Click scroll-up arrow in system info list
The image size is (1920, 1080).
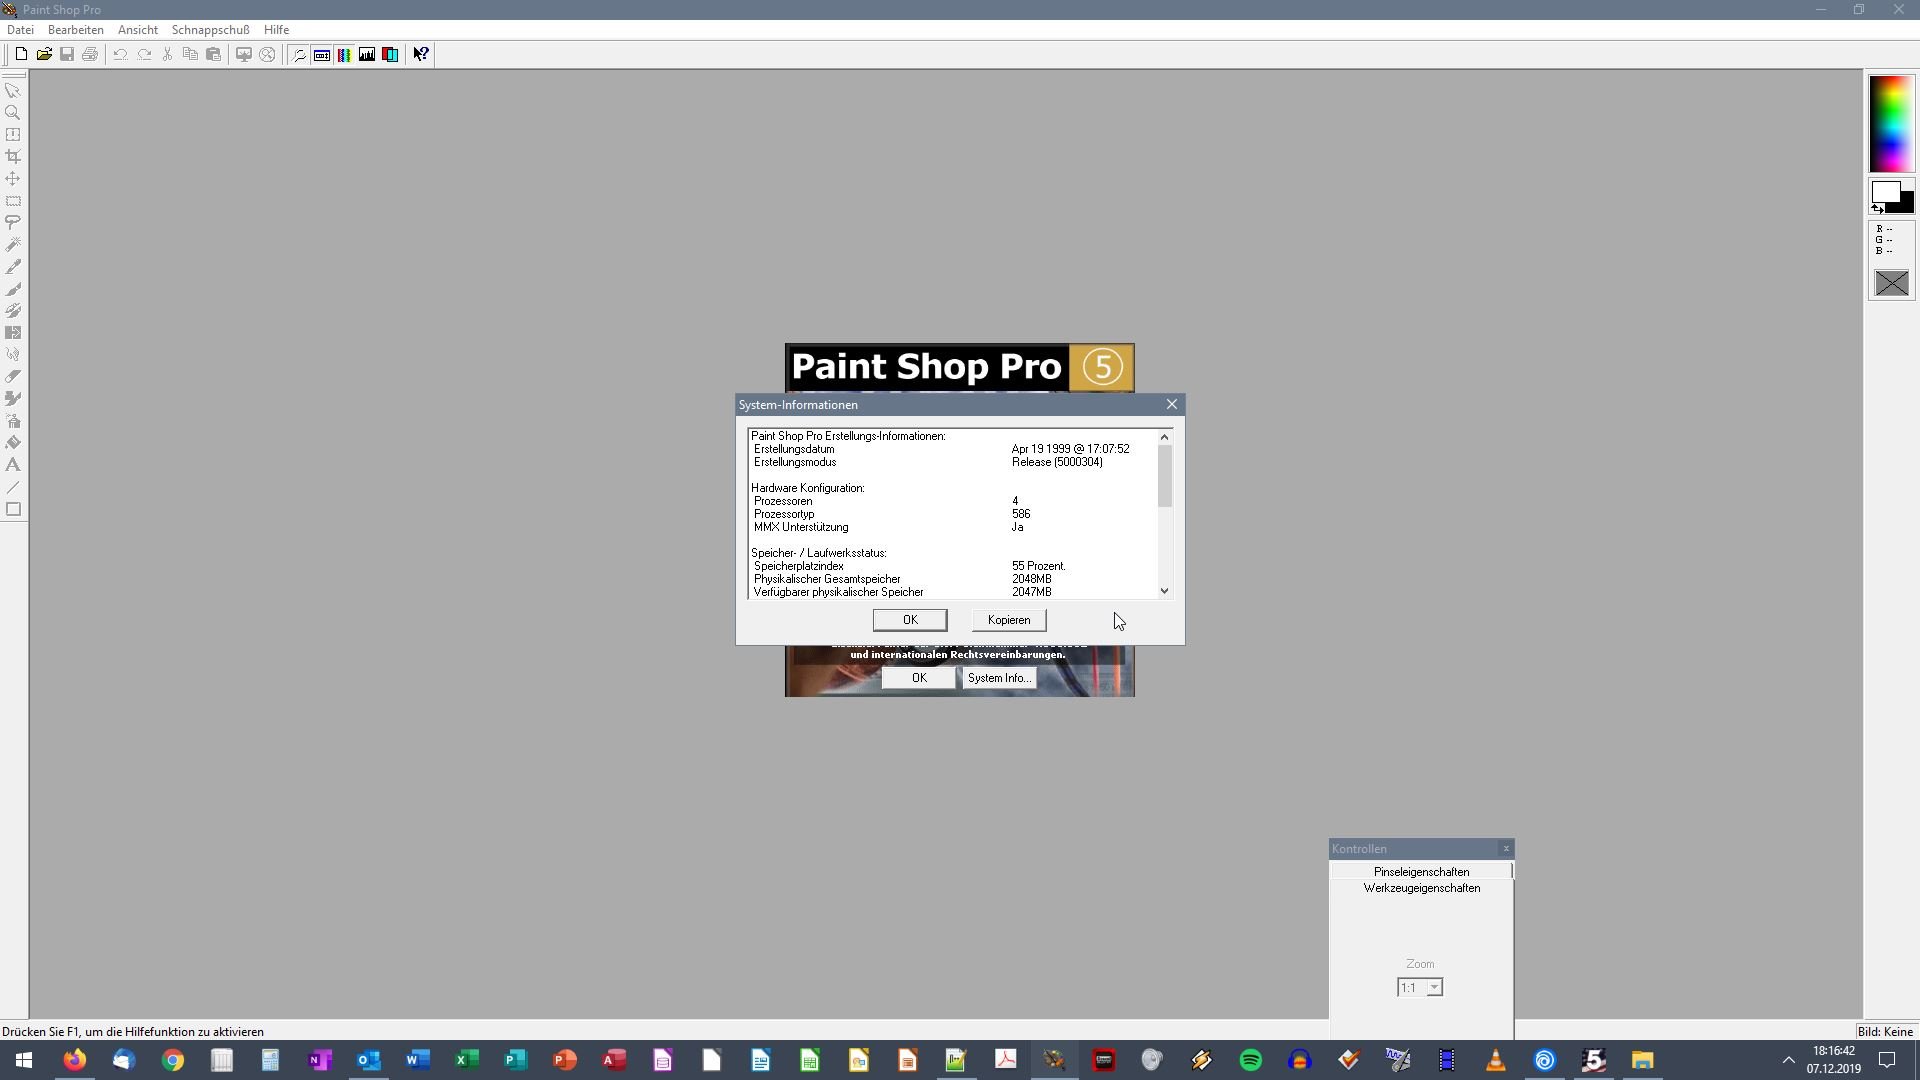(x=1164, y=437)
